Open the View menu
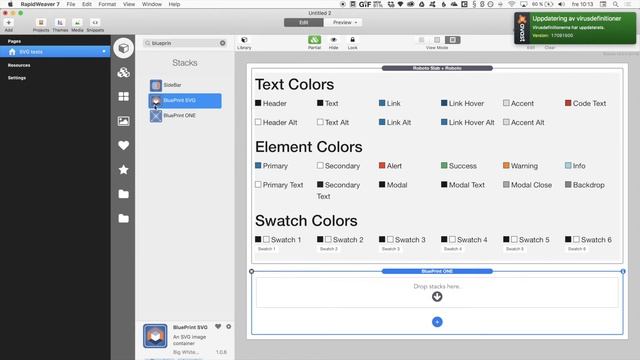Screen dimensions: 640x360 click(129, 4)
